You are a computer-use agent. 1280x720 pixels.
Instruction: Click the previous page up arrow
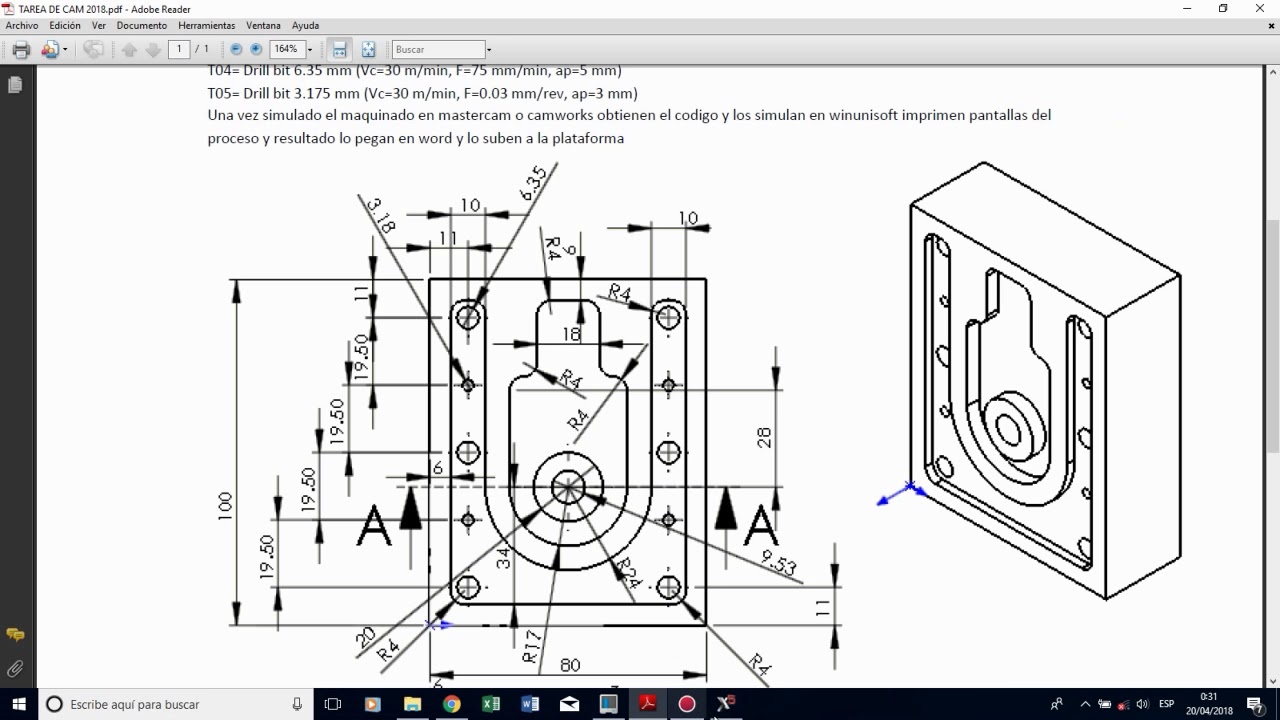pos(129,49)
